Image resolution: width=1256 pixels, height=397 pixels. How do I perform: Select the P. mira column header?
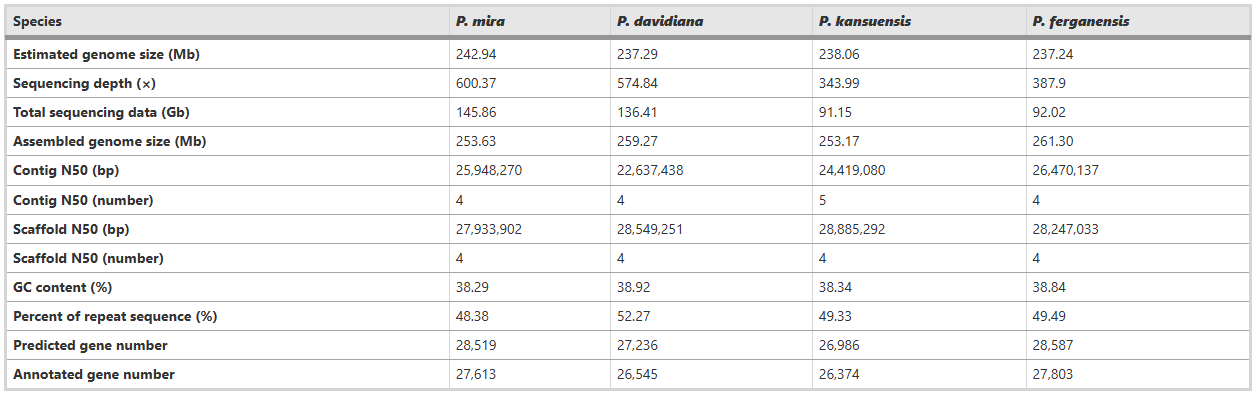click(479, 21)
